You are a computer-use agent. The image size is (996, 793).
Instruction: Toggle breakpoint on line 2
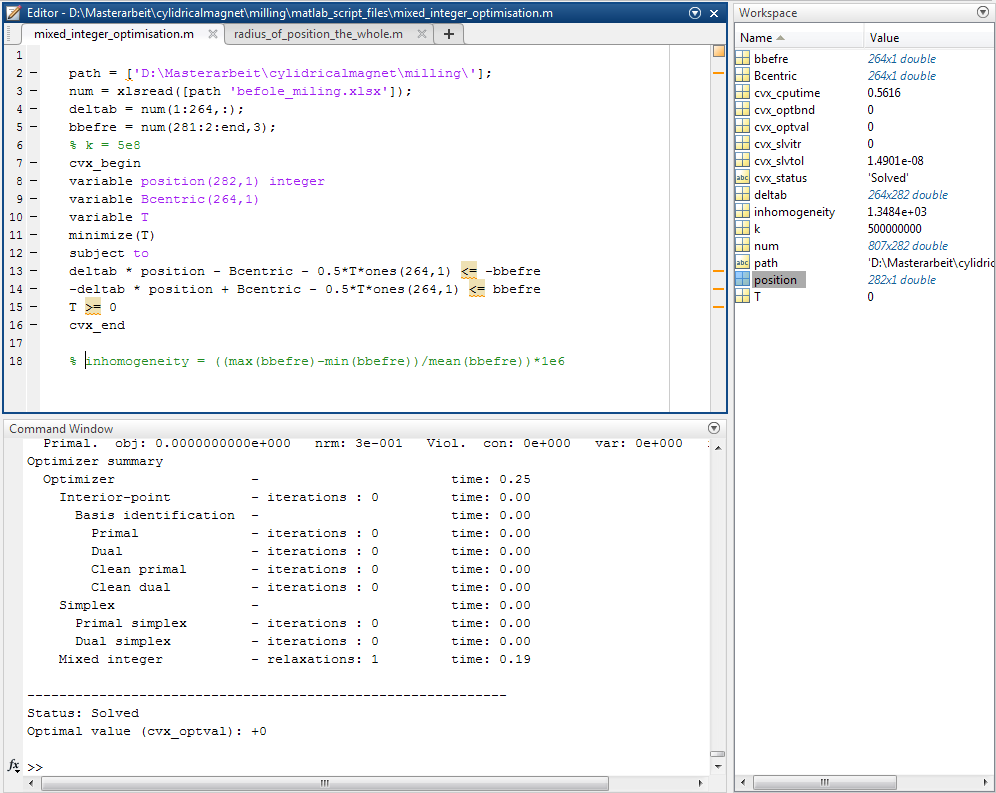pyautogui.click(x=34, y=73)
